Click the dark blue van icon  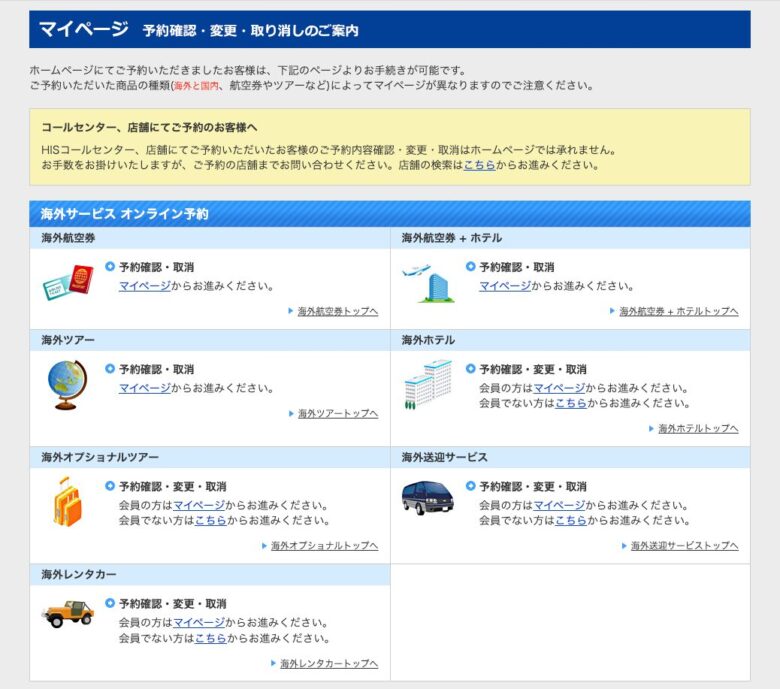pyautogui.click(x=427, y=496)
